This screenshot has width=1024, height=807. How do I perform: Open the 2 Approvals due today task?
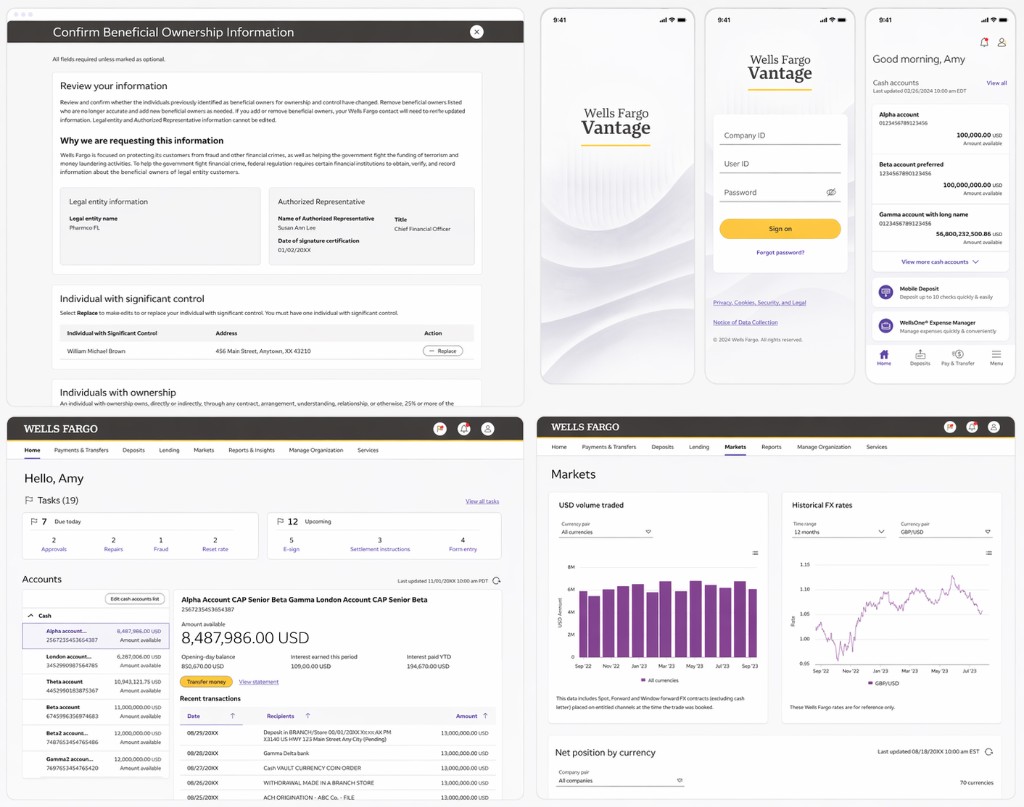tap(54, 545)
